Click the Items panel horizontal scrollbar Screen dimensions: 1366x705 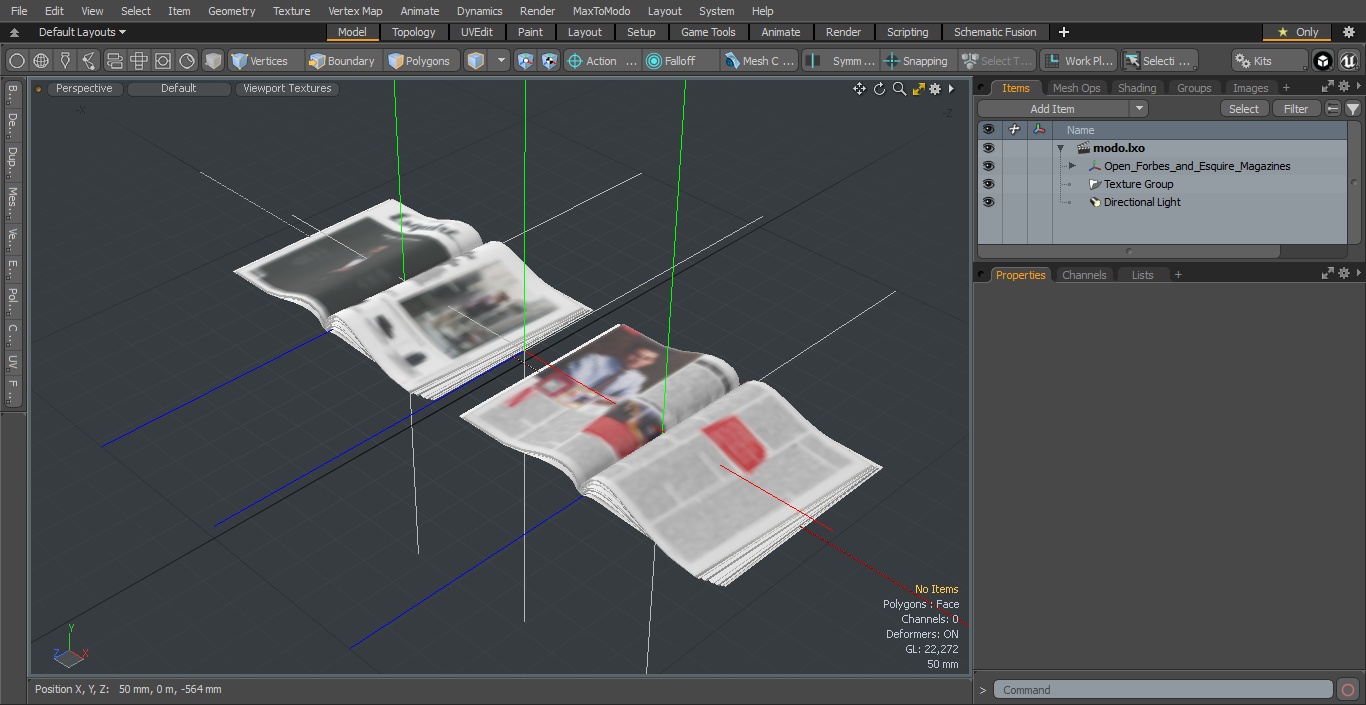[1130, 251]
